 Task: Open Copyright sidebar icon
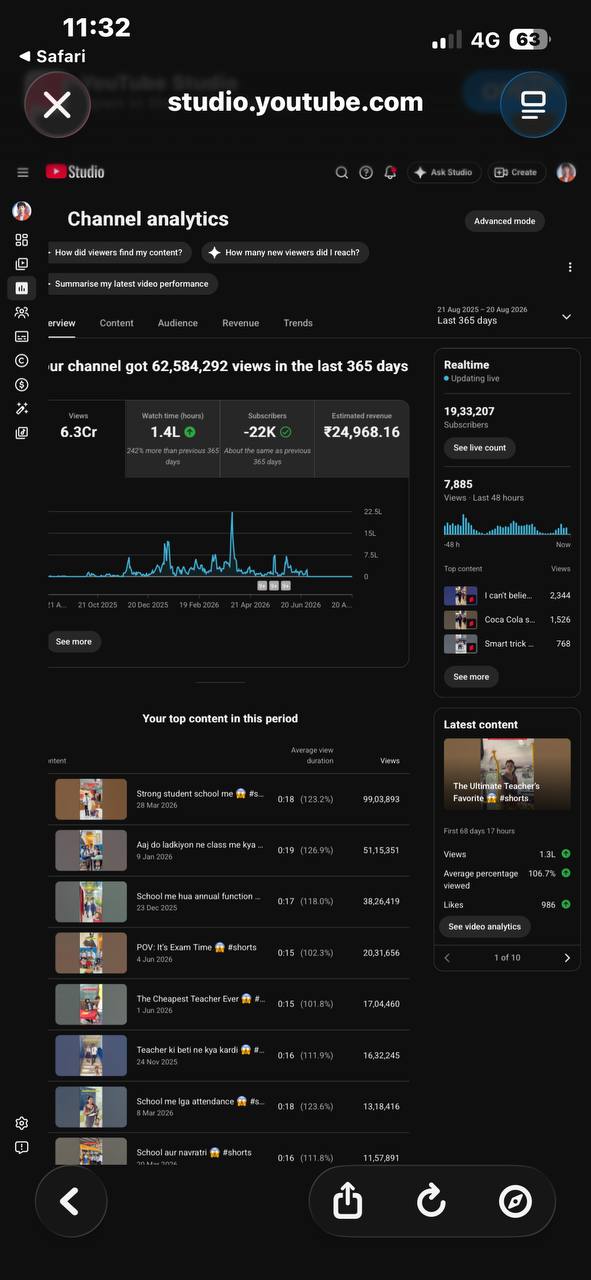[x=22, y=360]
